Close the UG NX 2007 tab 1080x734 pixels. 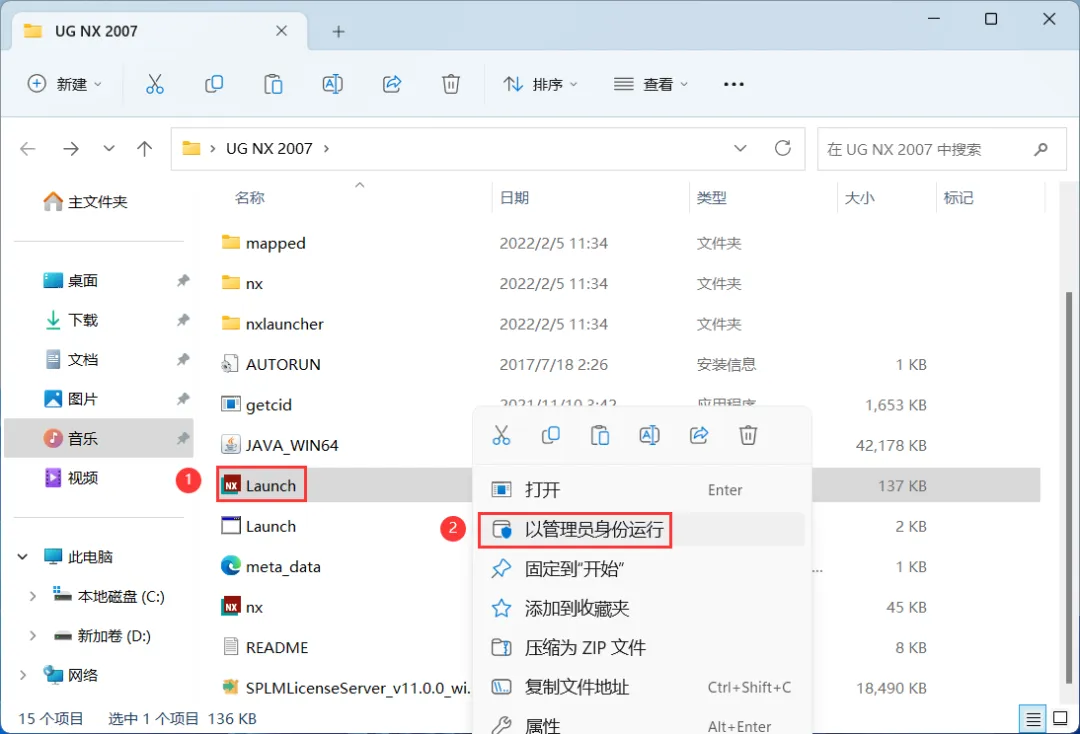click(x=281, y=31)
